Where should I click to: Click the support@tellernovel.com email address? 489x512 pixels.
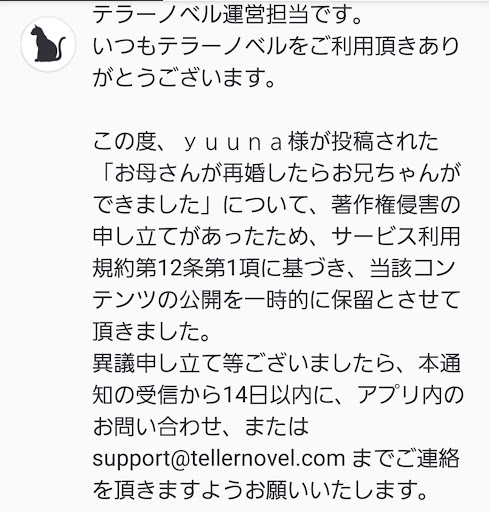pyautogui.click(x=219, y=458)
